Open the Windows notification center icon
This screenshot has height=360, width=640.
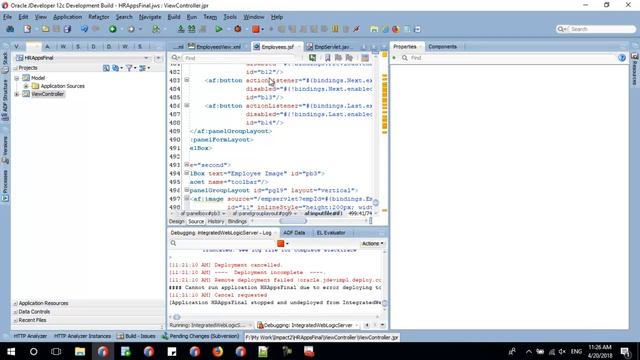tap(625, 351)
